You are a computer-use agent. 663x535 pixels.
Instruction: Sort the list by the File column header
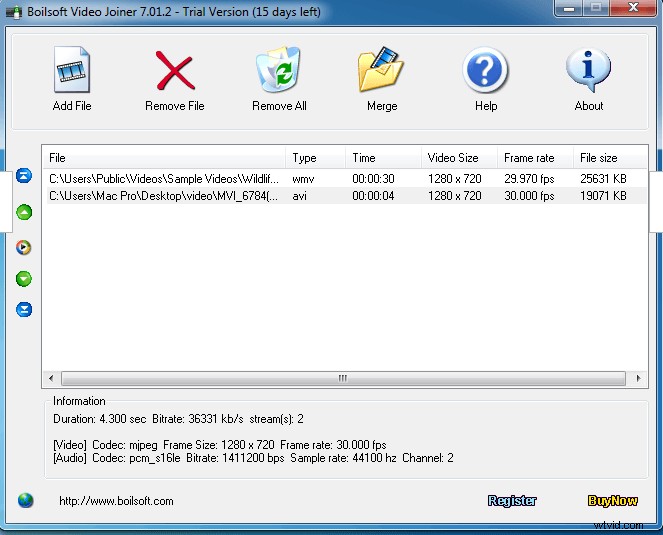point(164,158)
